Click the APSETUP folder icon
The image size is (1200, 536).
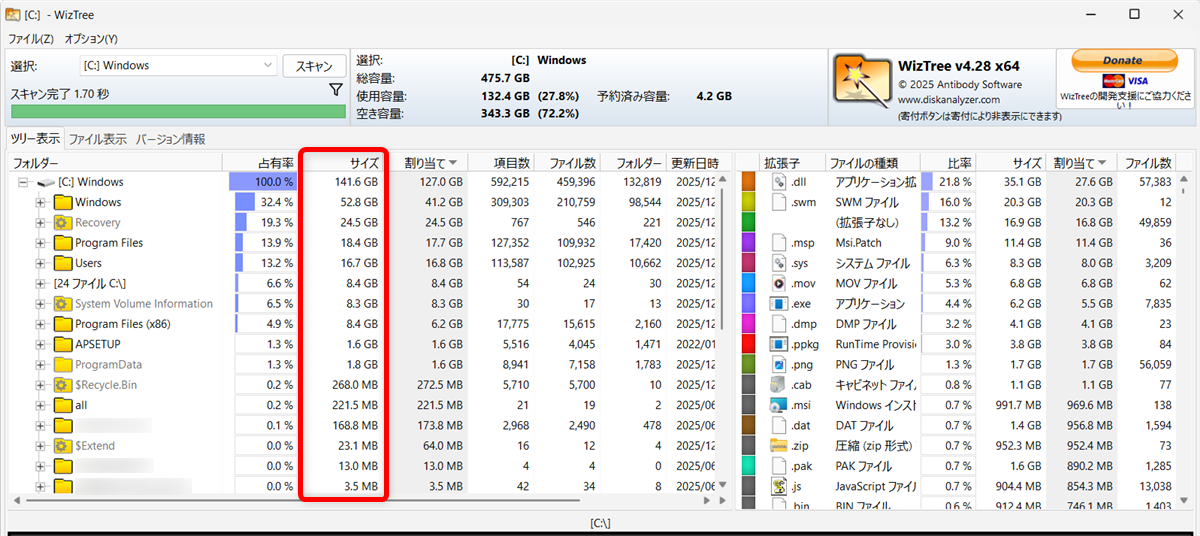(x=62, y=344)
